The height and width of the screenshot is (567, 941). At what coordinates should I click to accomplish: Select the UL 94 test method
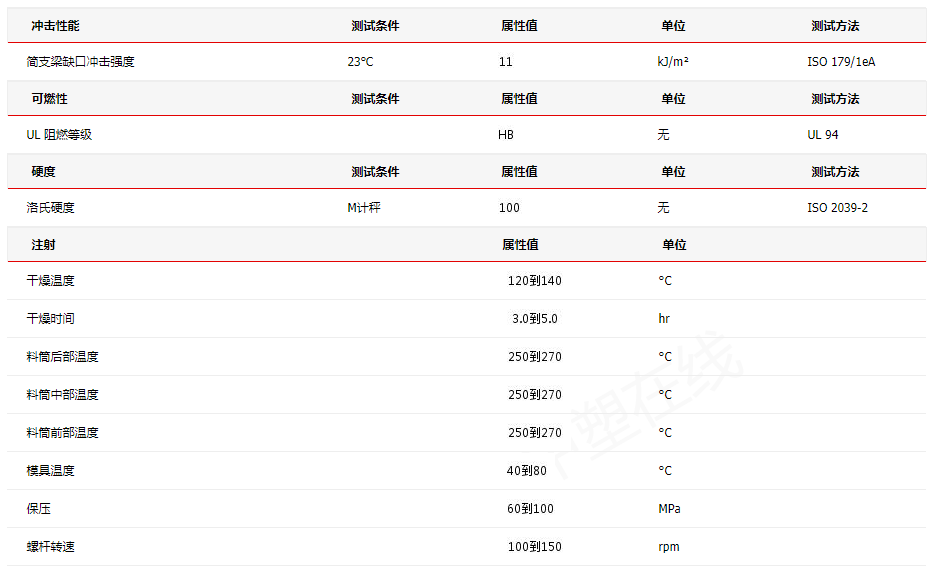point(823,135)
